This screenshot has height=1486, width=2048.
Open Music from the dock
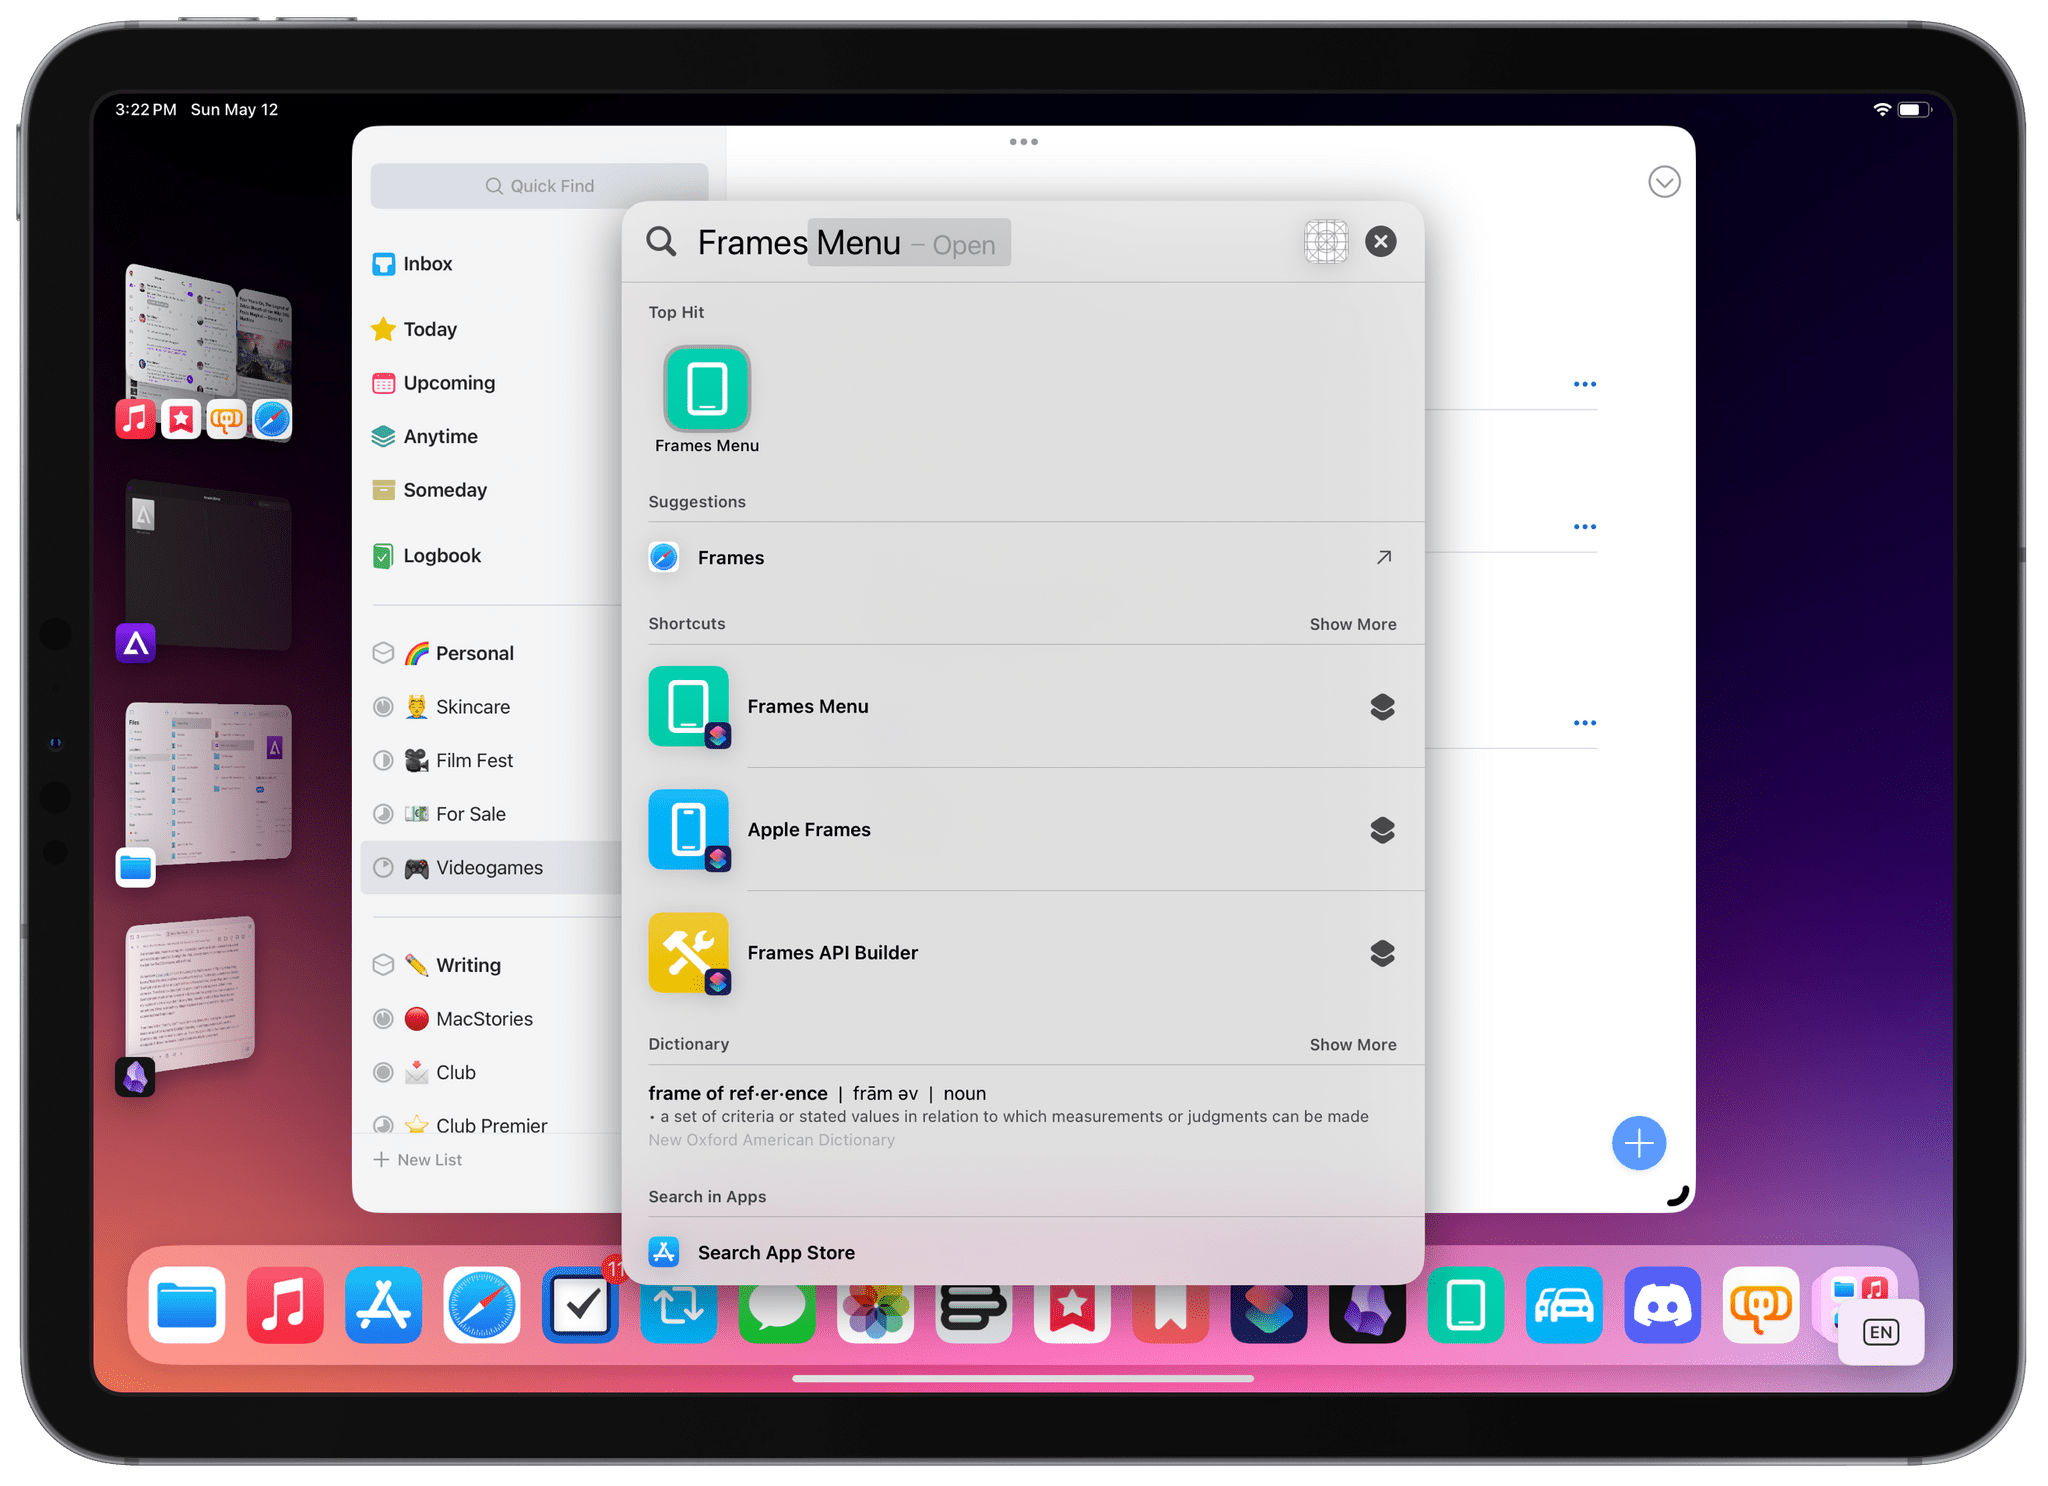[x=285, y=1306]
